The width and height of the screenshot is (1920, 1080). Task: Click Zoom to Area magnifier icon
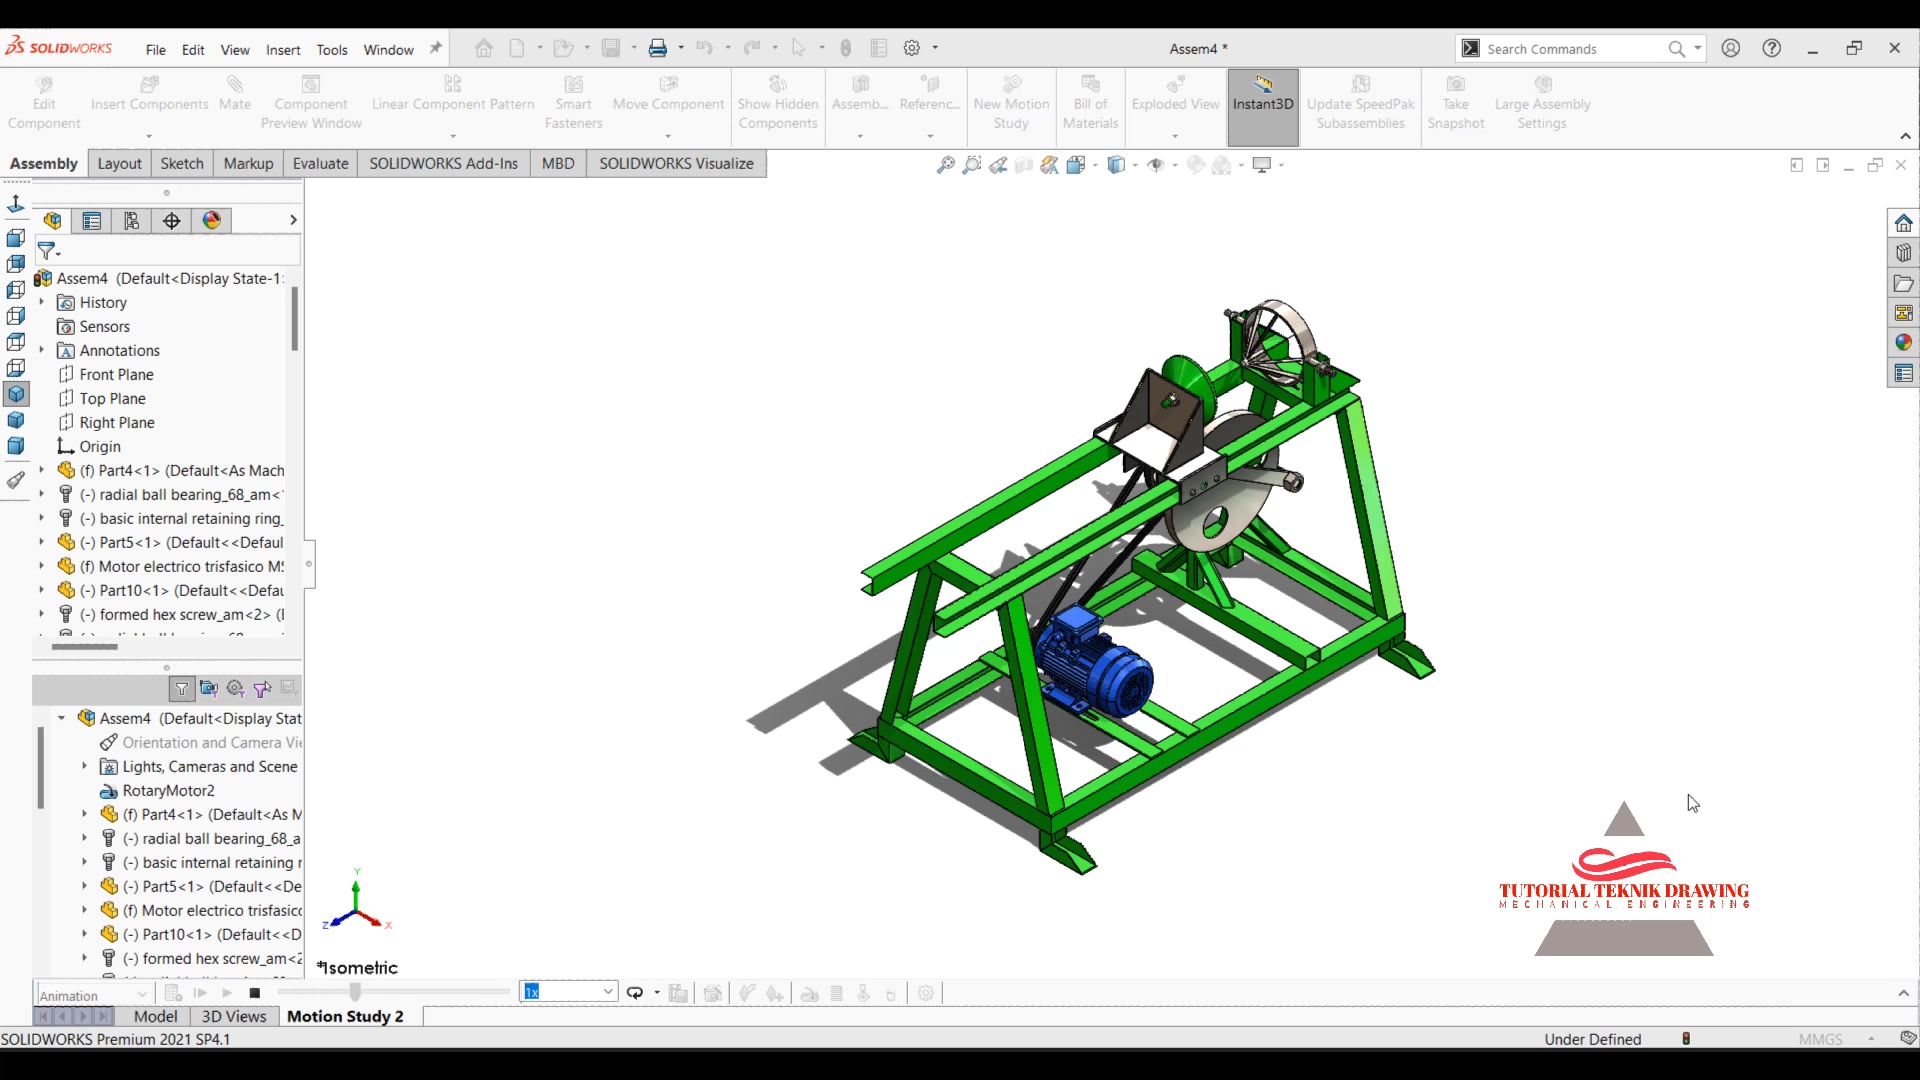click(x=971, y=165)
